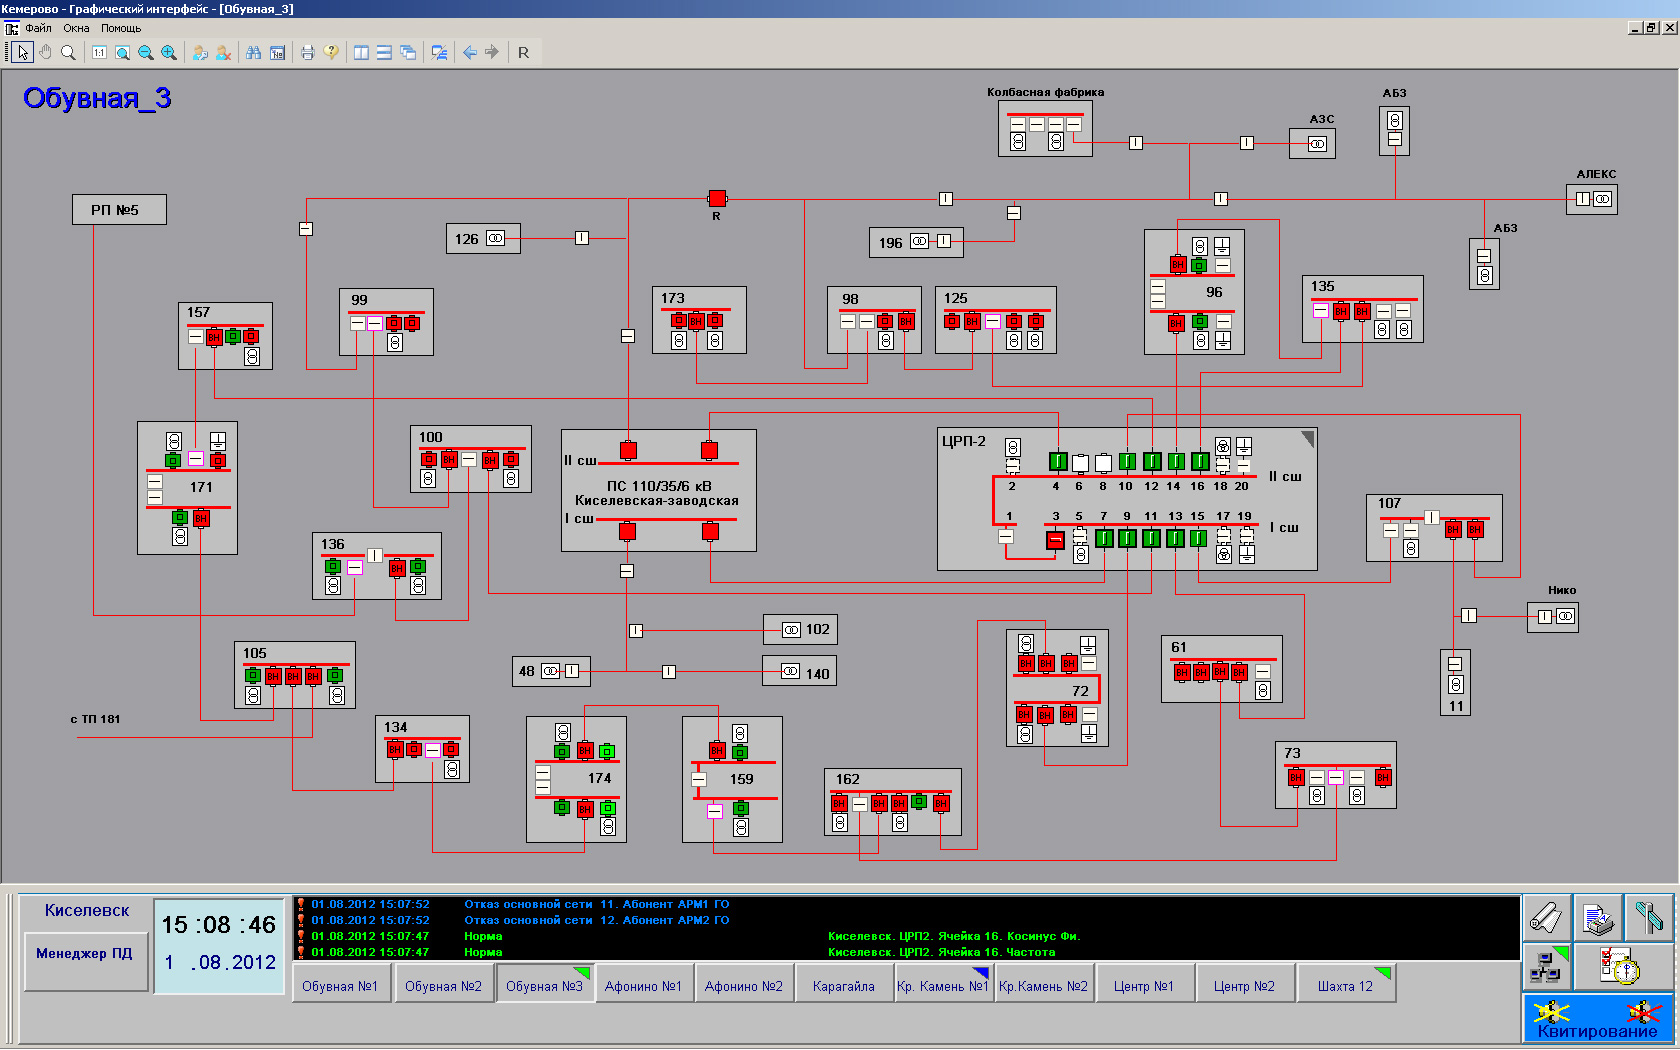Click the user logout icon with red cross

click(223, 52)
